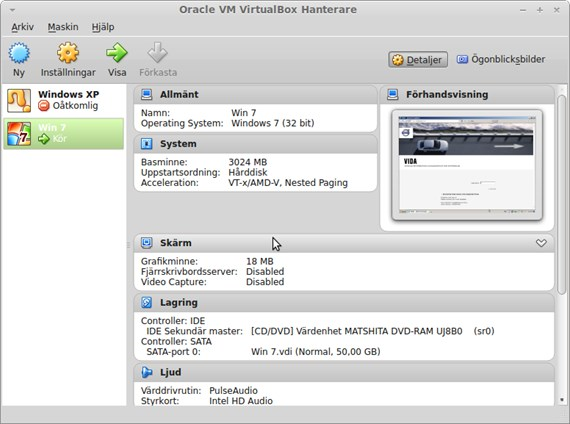Screen dimensions: 570x424
Task: Open the Ljud section header
Action: point(344,372)
